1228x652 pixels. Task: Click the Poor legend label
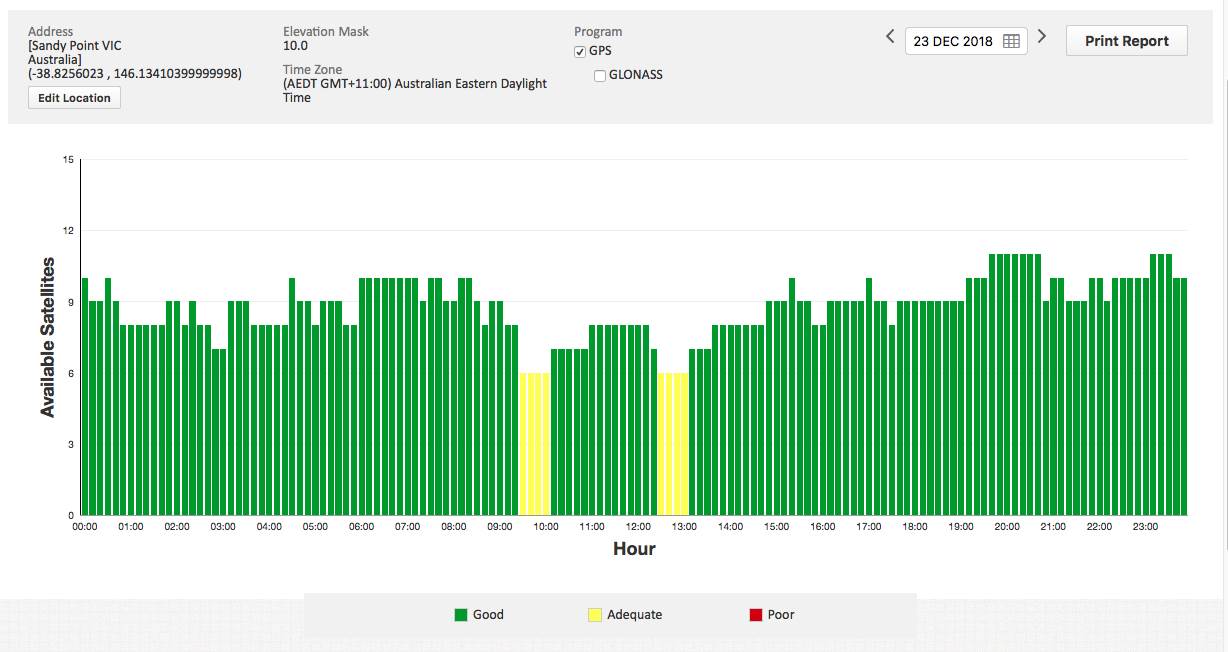click(x=781, y=615)
